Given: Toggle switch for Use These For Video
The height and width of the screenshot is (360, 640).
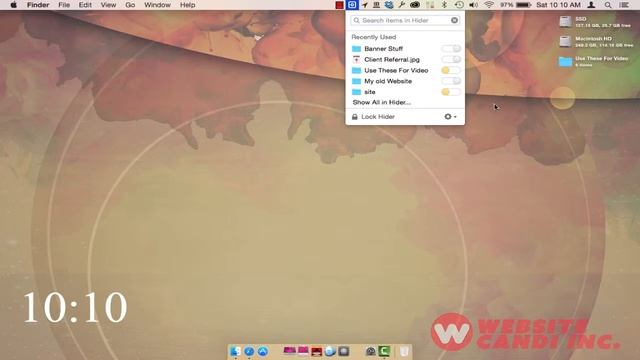Looking at the screenshot, I should pos(451,70).
